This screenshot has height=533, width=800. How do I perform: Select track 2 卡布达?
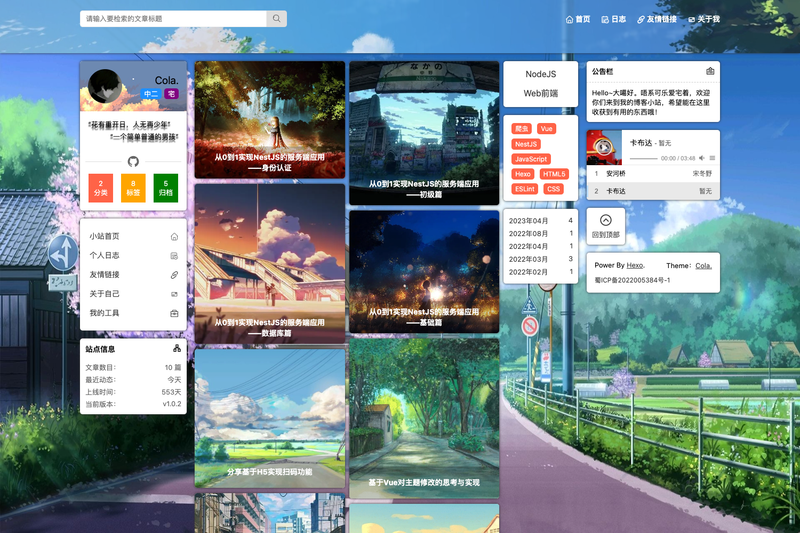653,191
